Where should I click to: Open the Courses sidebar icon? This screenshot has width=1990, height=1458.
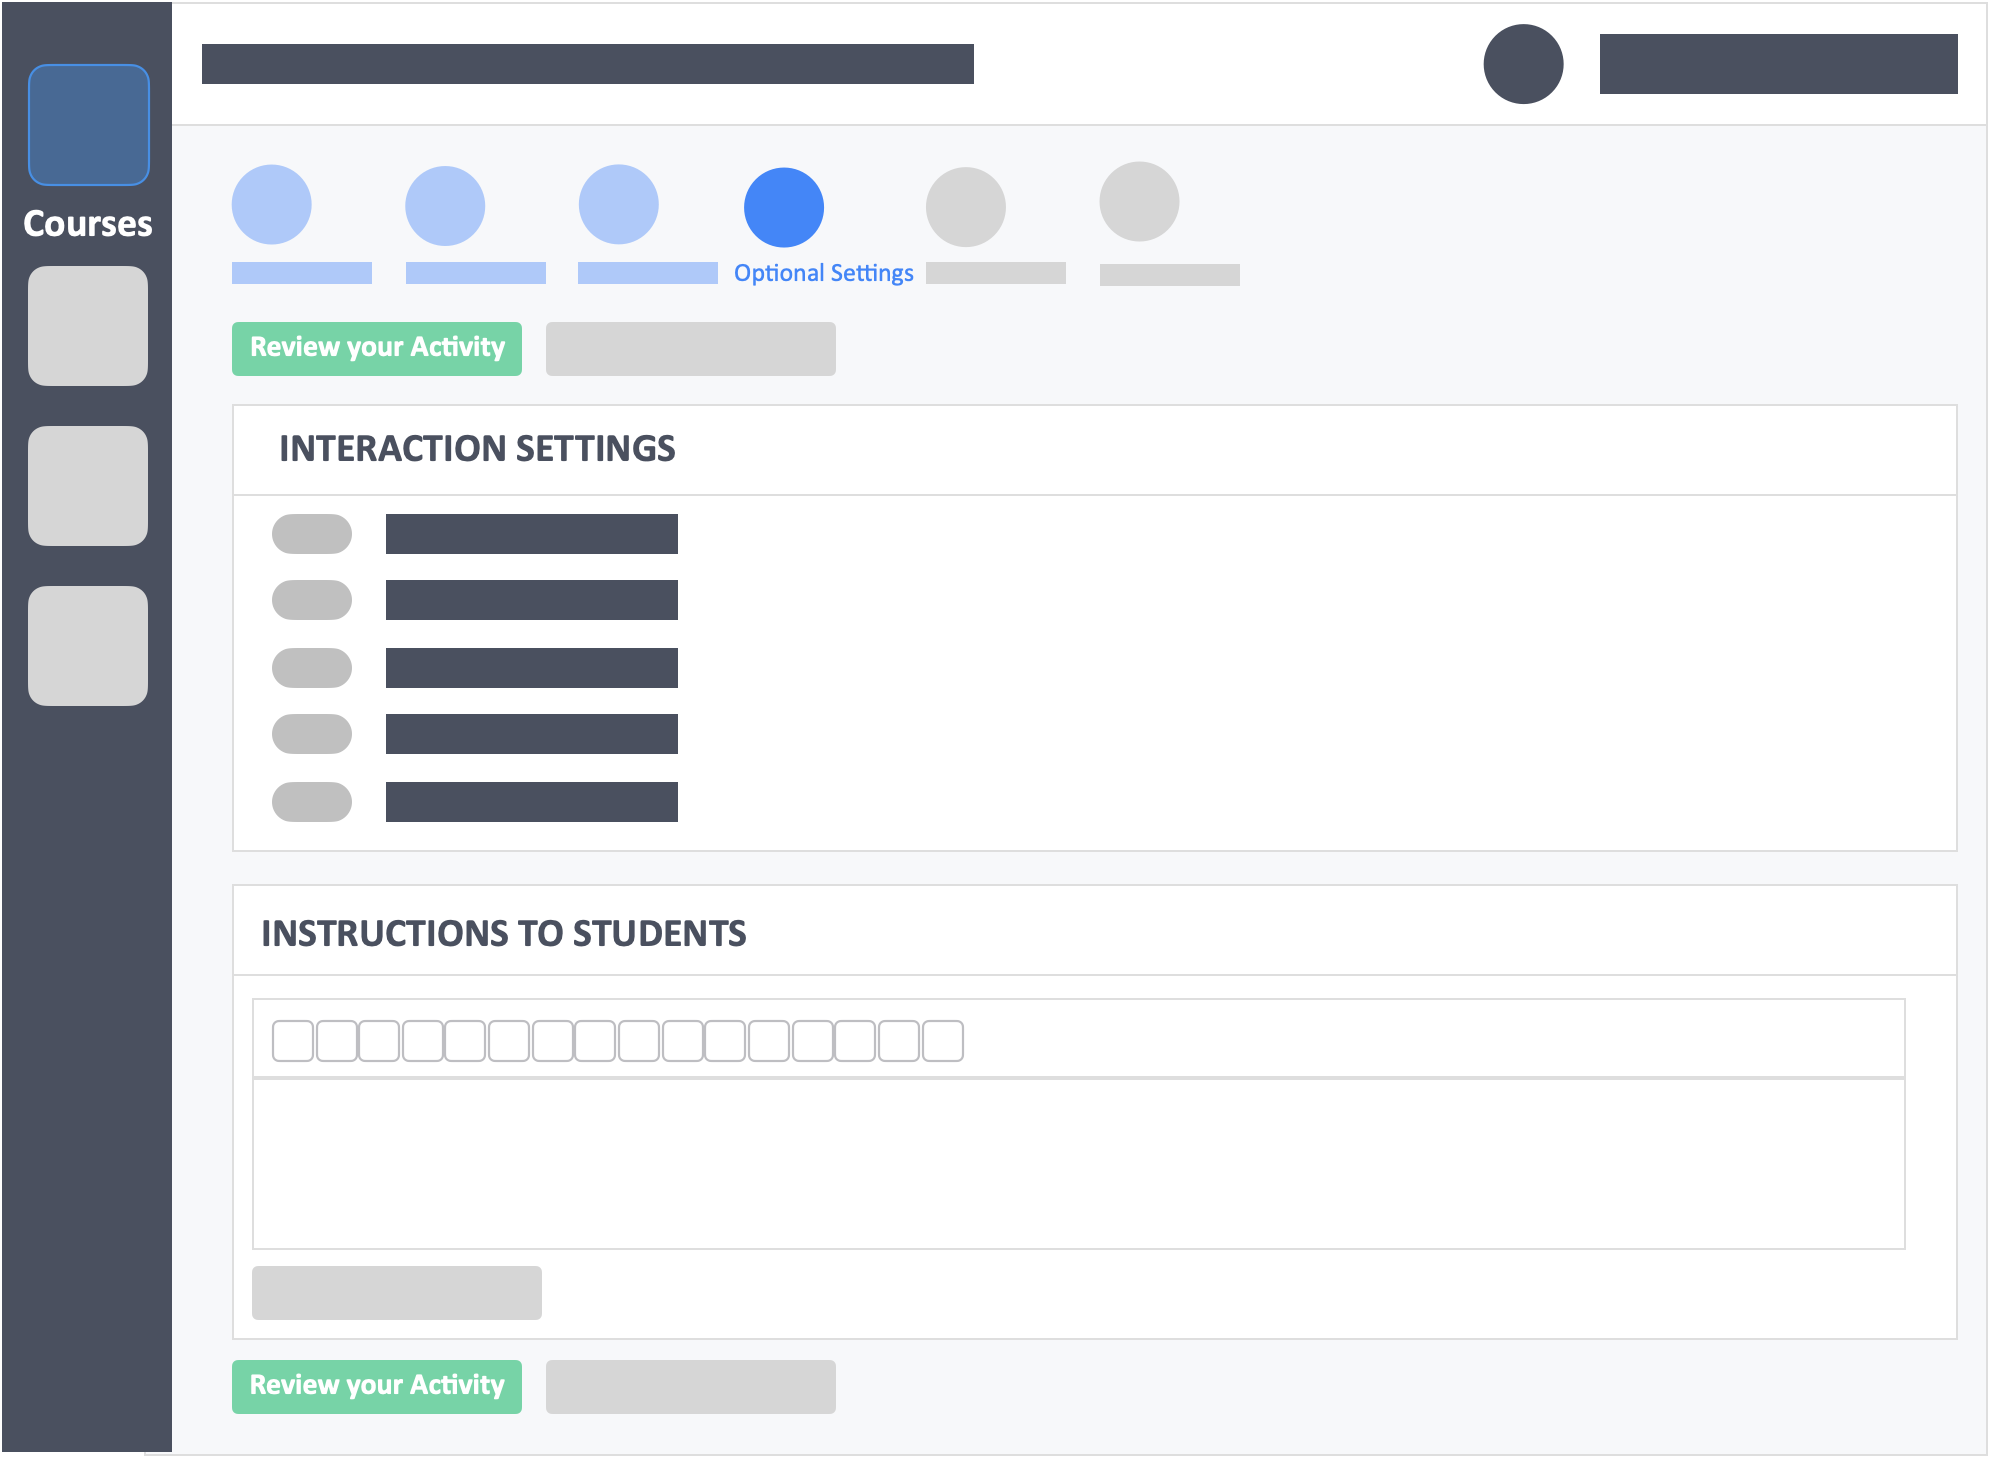[x=89, y=125]
